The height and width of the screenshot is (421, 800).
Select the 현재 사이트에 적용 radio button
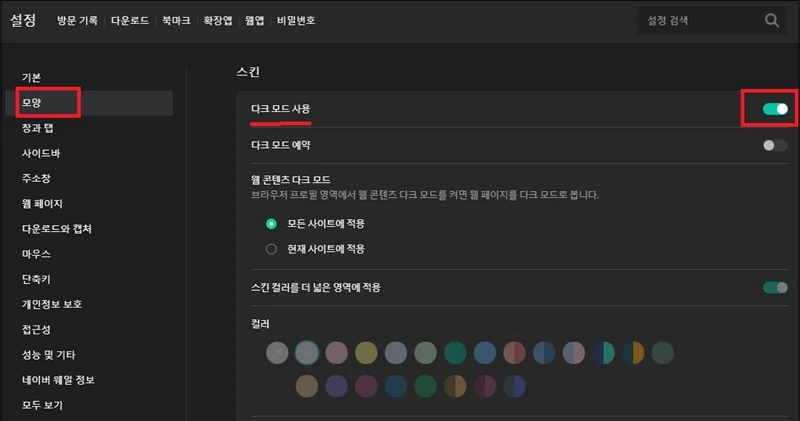(x=271, y=249)
